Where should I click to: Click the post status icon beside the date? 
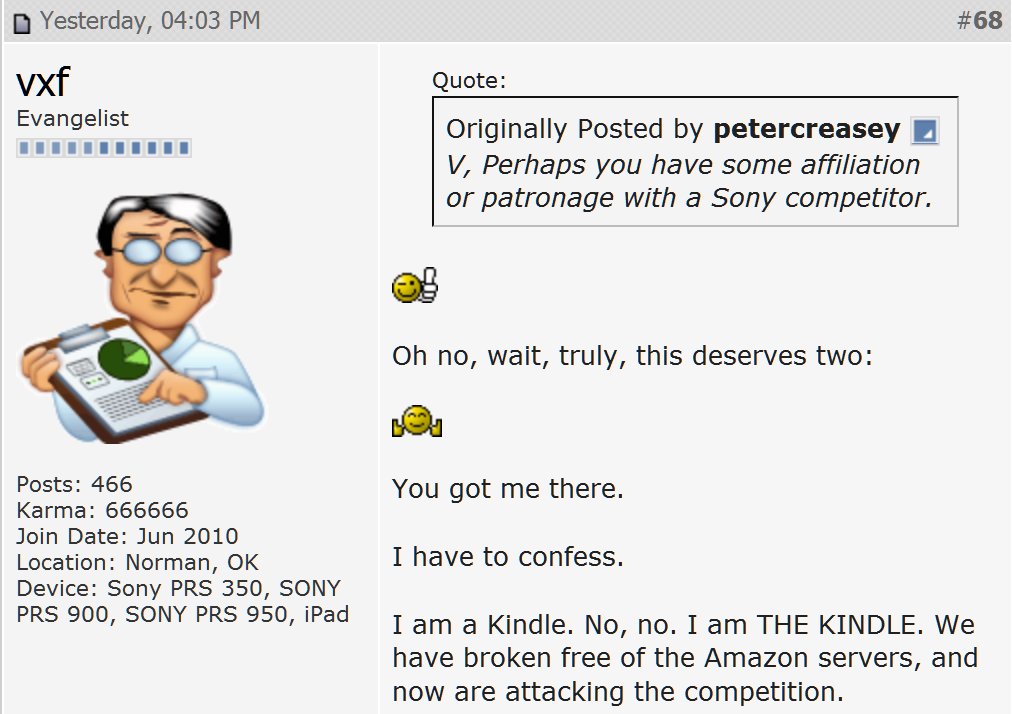click(x=22, y=23)
